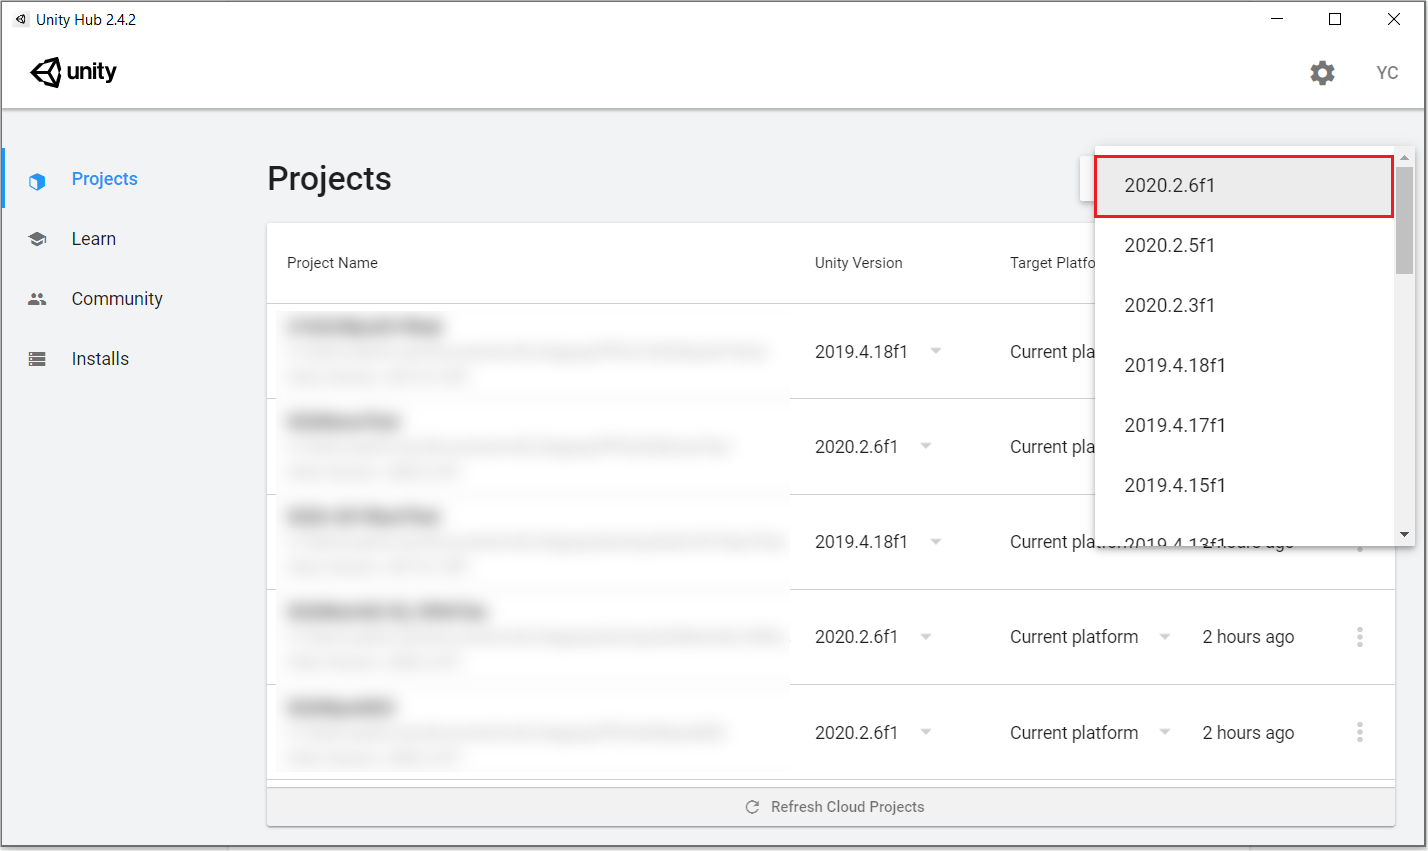This screenshot has height=851, width=1428.
Task: Expand the second project's Unity Version dropdown
Action: pos(926,446)
